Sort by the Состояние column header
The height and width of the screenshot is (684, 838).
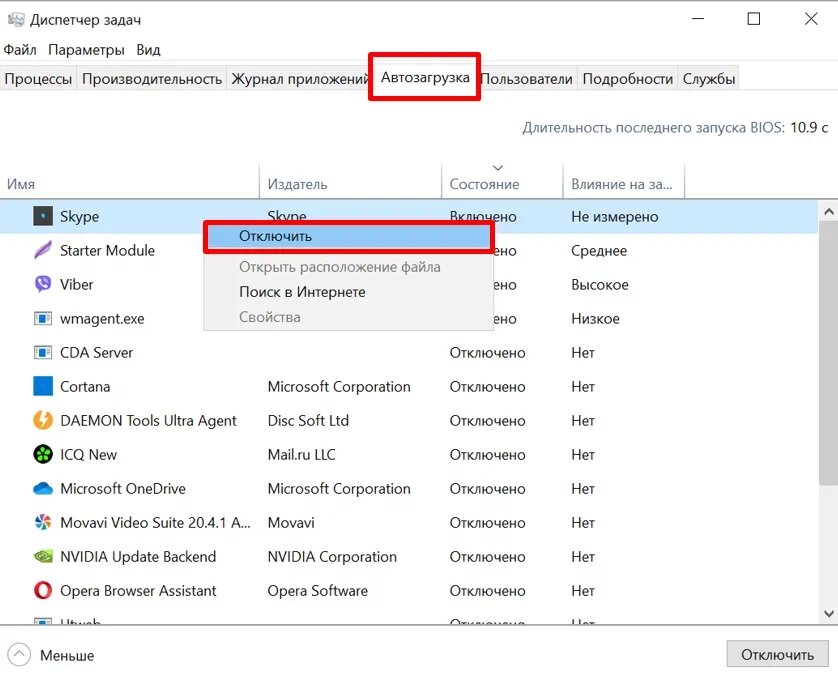[x=502, y=184]
